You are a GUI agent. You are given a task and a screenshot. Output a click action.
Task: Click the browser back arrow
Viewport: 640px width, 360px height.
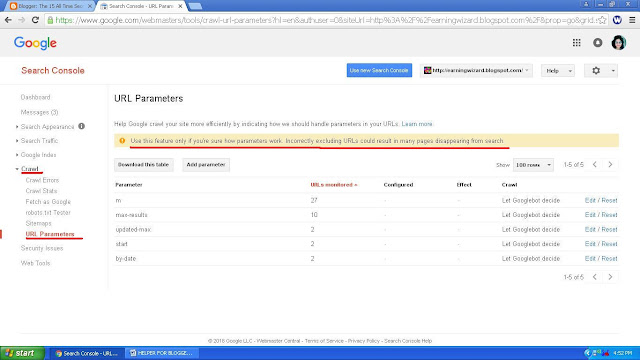tap(8, 20)
